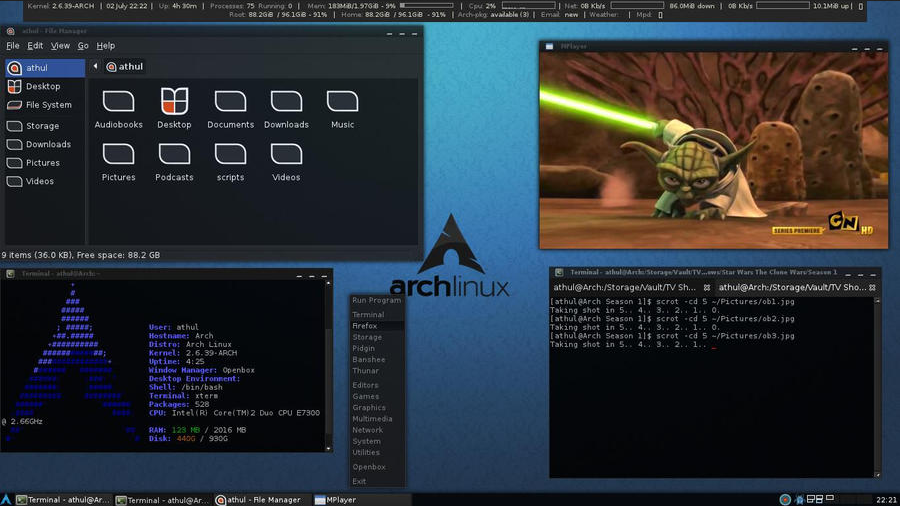Click the file manager title bar icon
This screenshot has height=506, width=900.
(x=10, y=31)
